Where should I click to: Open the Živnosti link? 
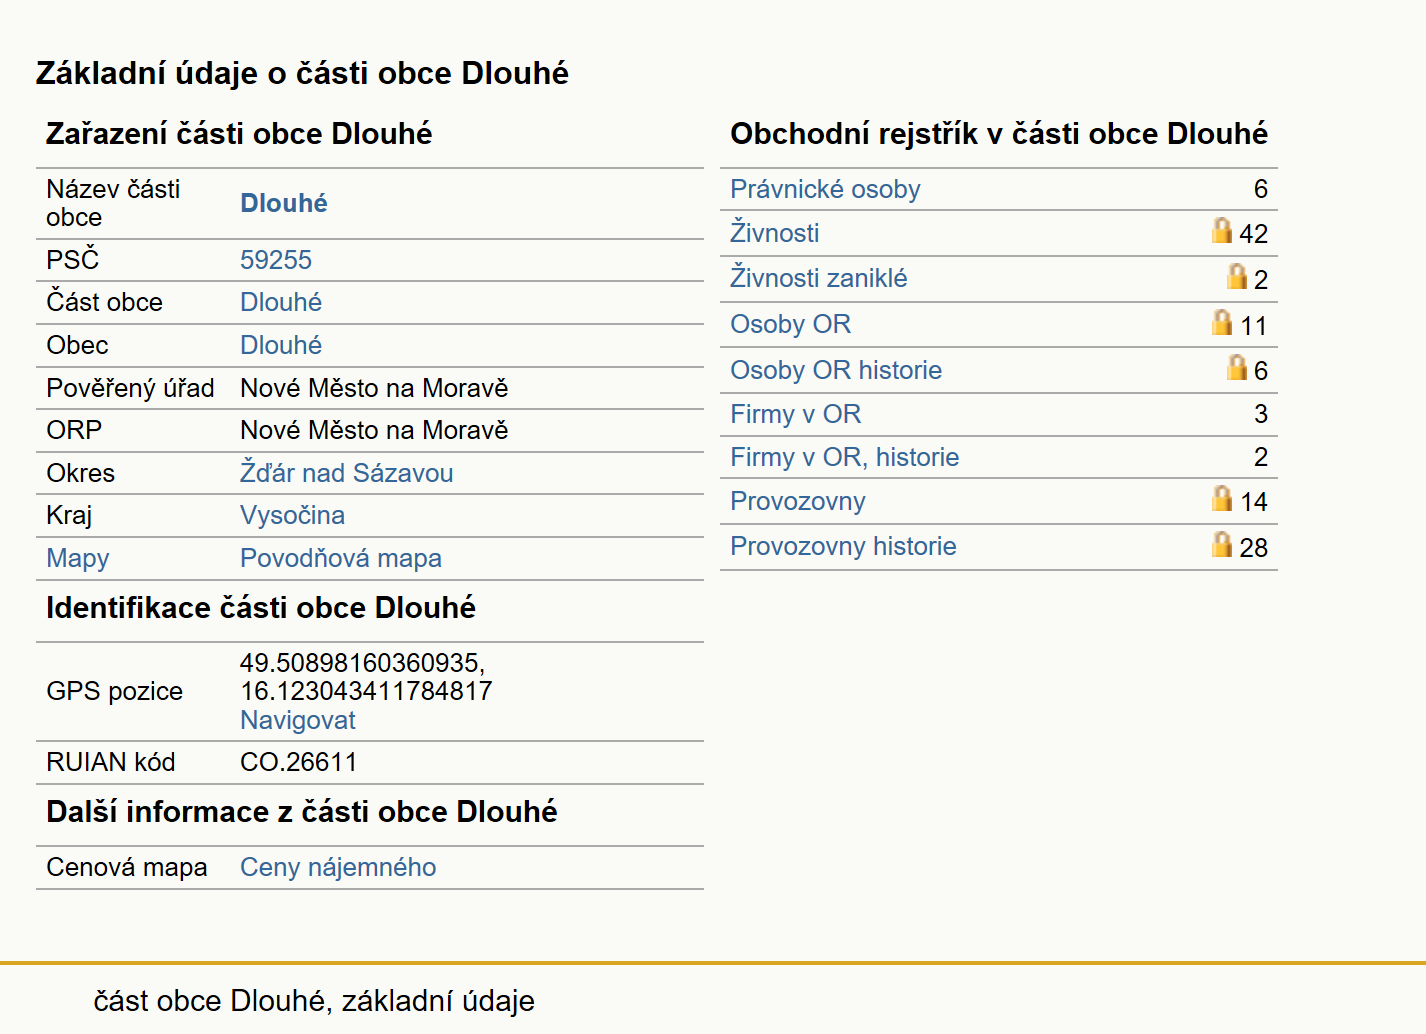775,233
